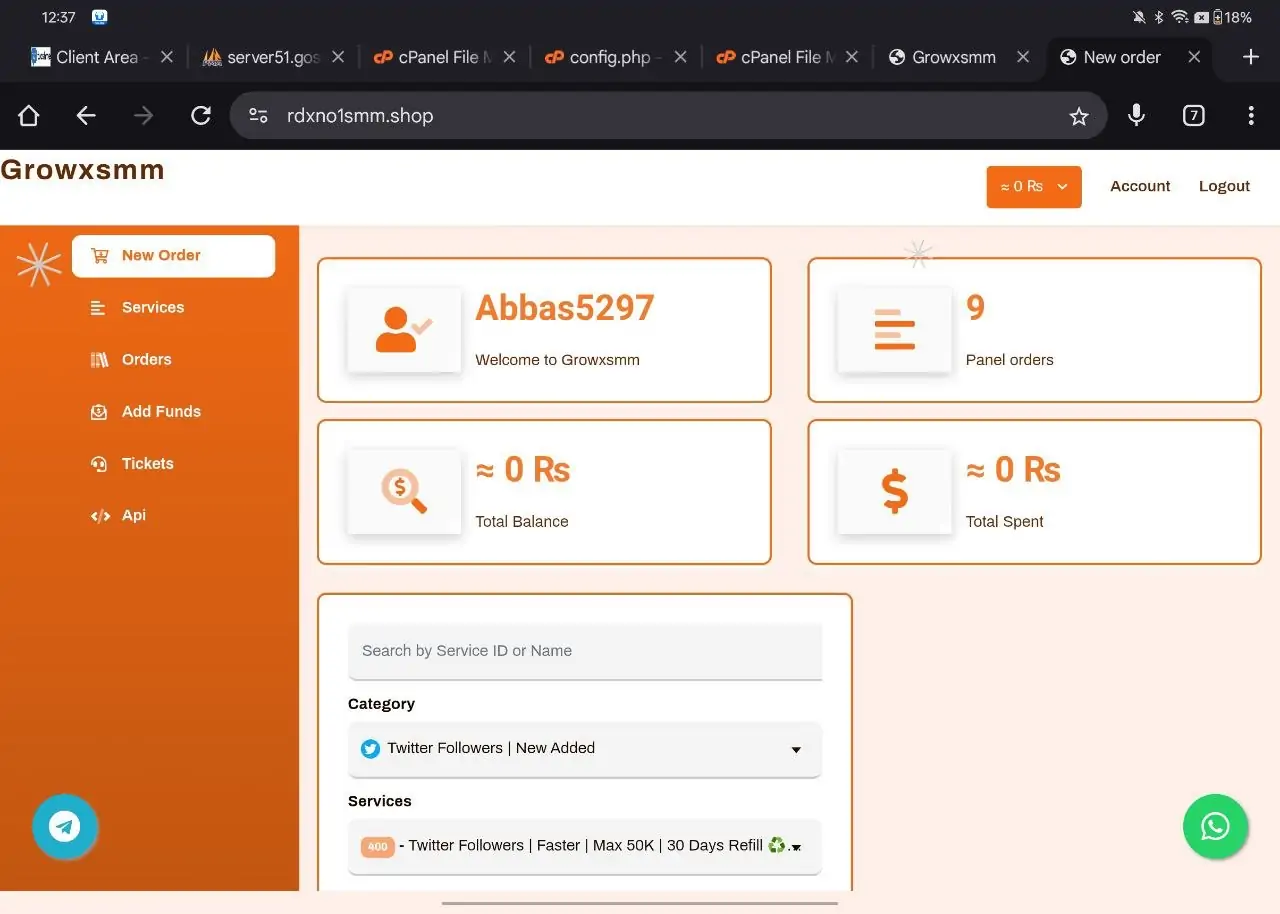Click the Search by Service ID field

coord(585,651)
